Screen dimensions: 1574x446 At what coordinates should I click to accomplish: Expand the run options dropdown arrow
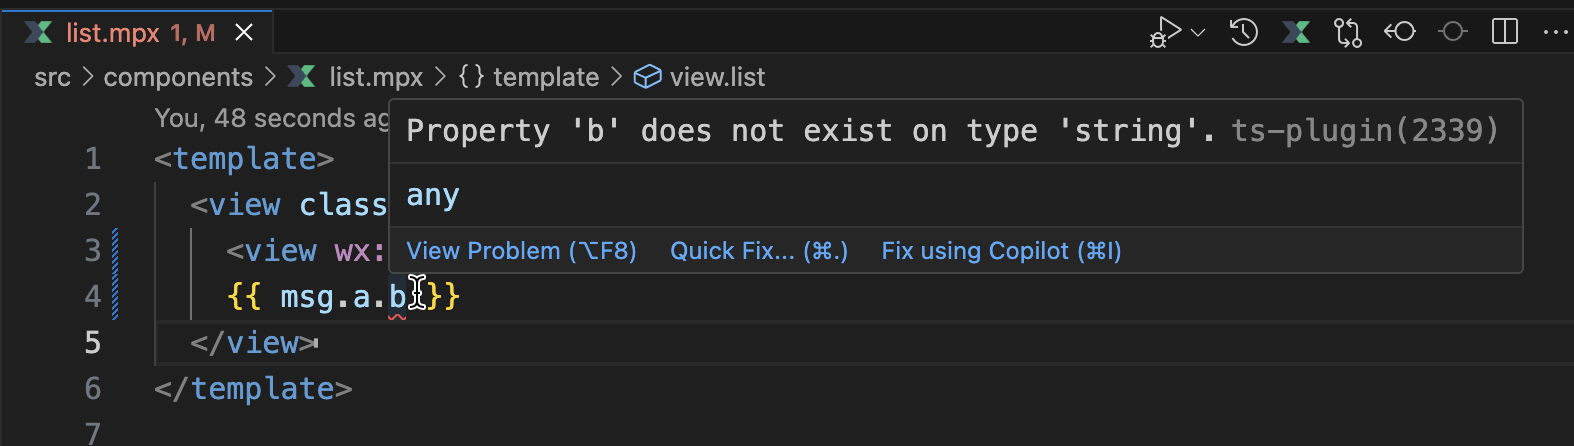point(1198,33)
